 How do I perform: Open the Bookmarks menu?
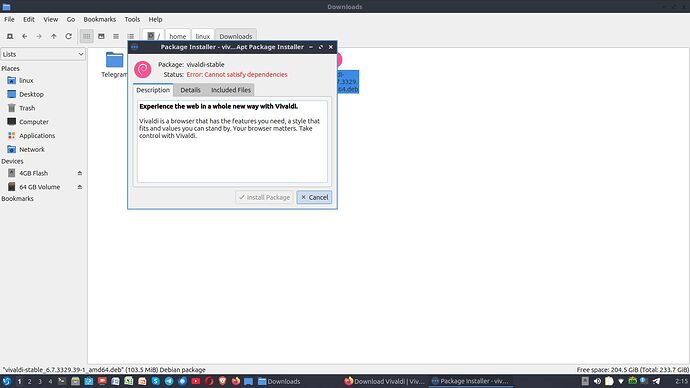[99, 19]
